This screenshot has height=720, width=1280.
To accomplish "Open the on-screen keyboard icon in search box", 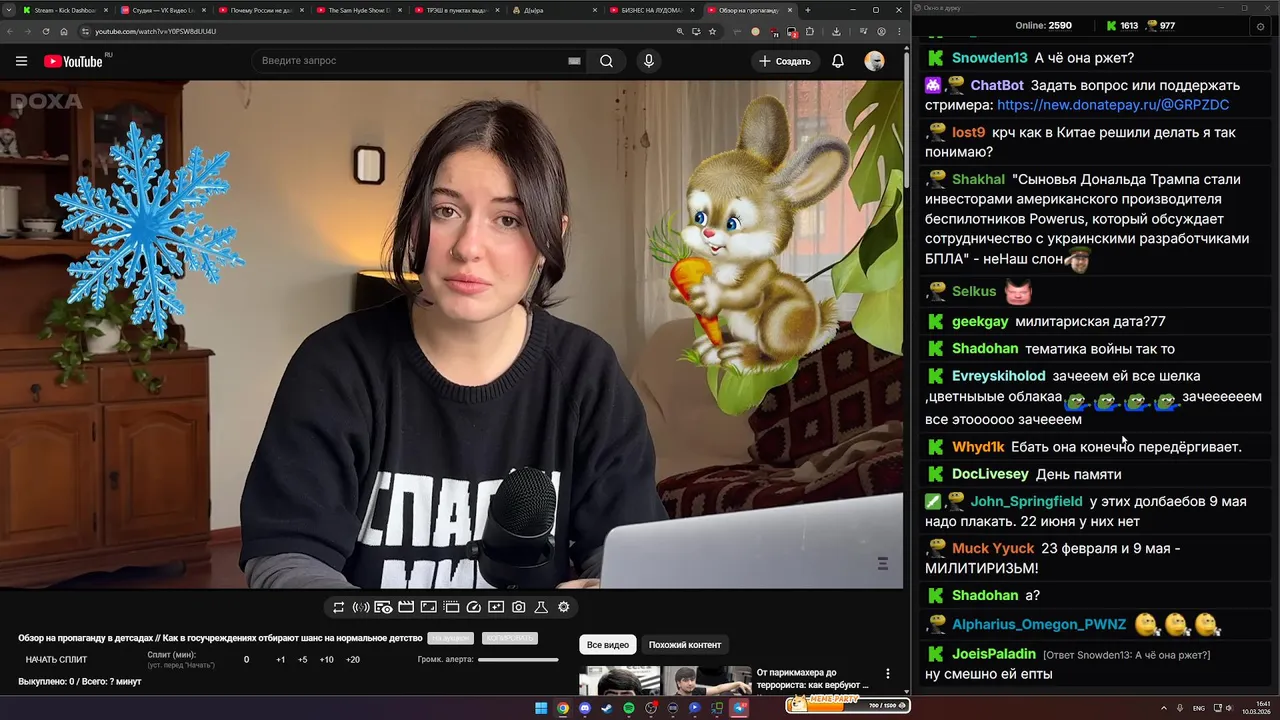I will (x=574, y=61).
